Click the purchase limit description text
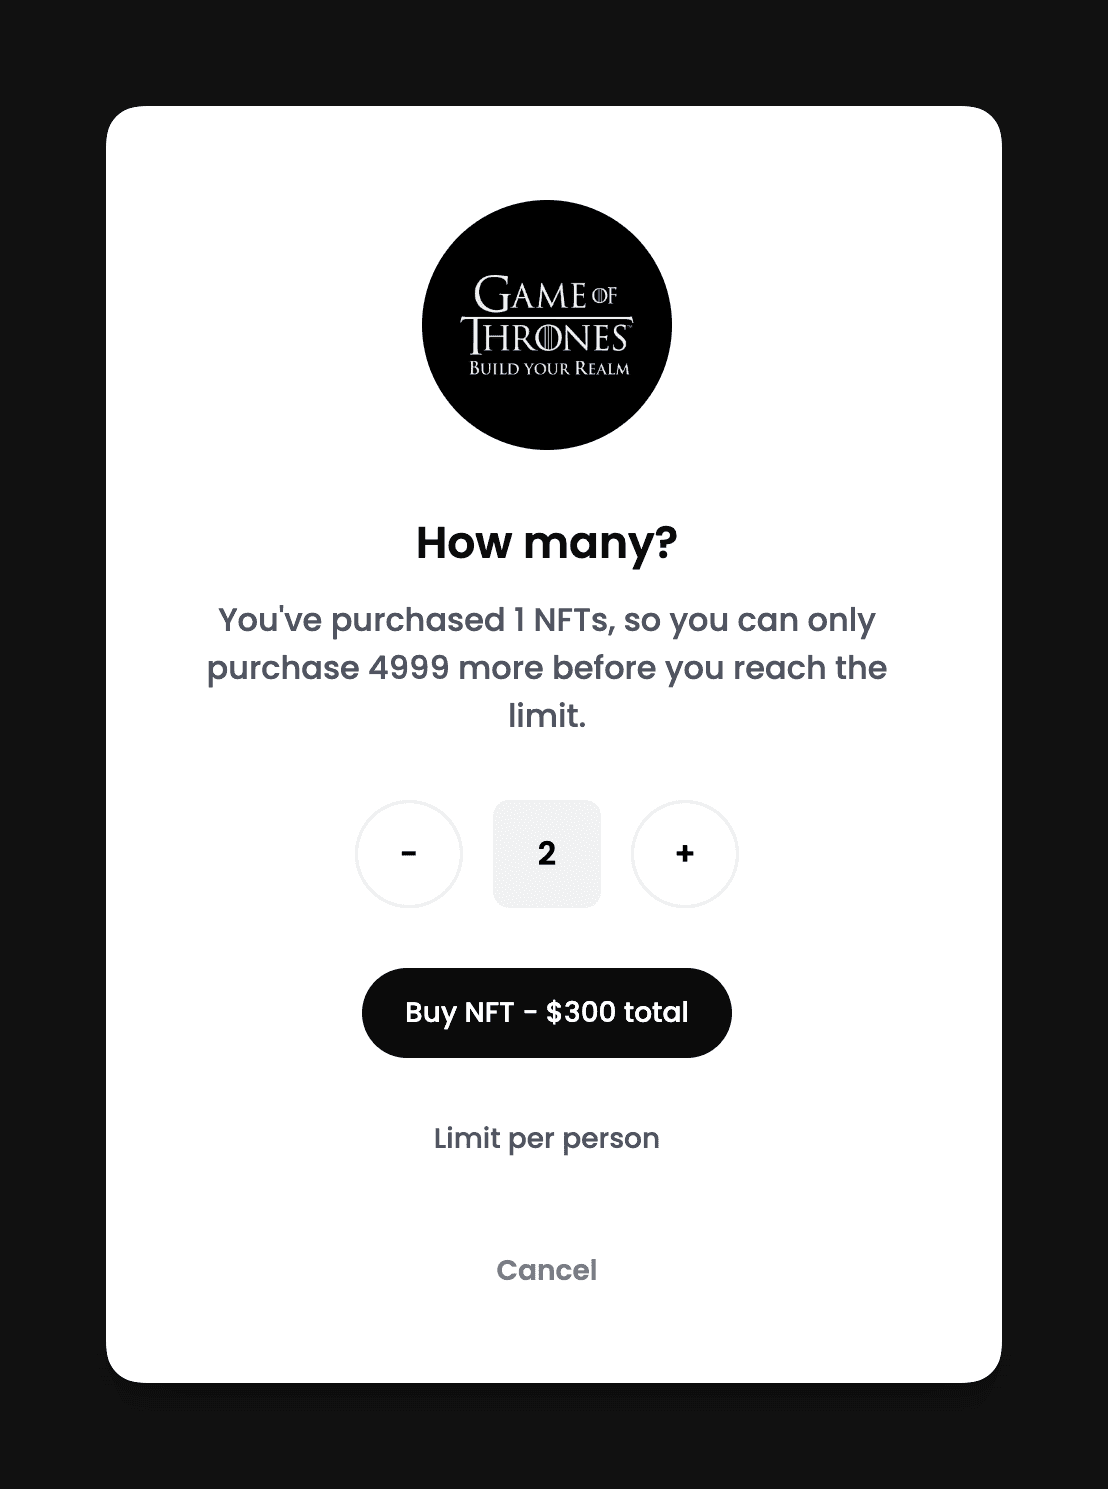This screenshot has height=1489, width=1108. coord(547,668)
